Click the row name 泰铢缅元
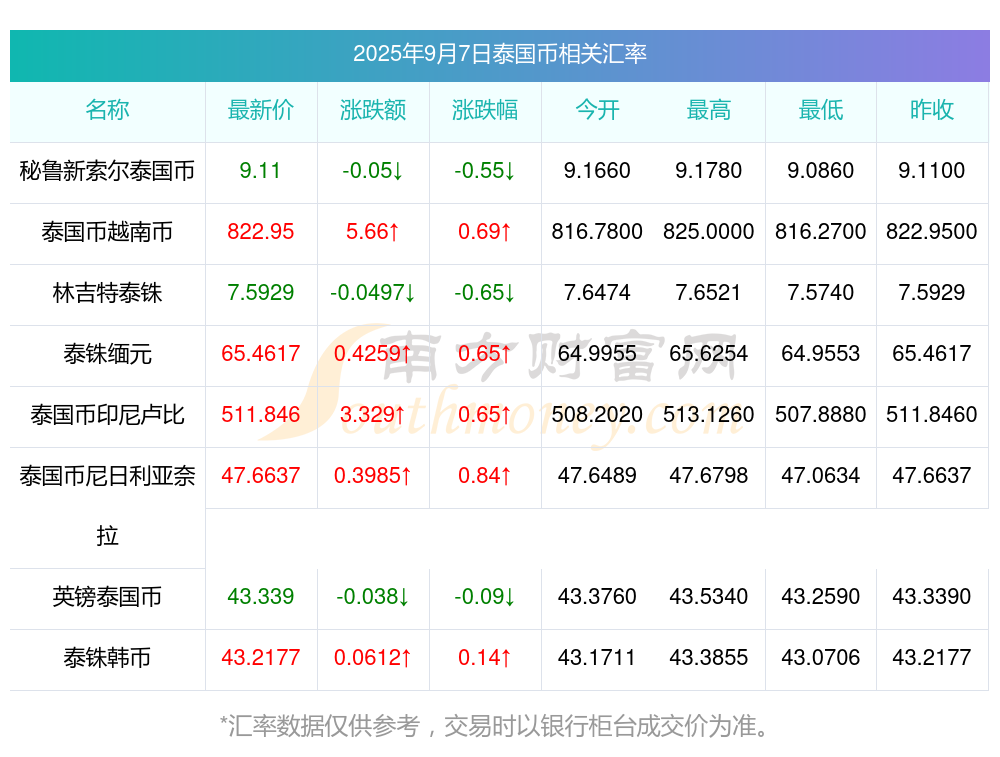This screenshot has height=757, width=1000. click(107, 353)
